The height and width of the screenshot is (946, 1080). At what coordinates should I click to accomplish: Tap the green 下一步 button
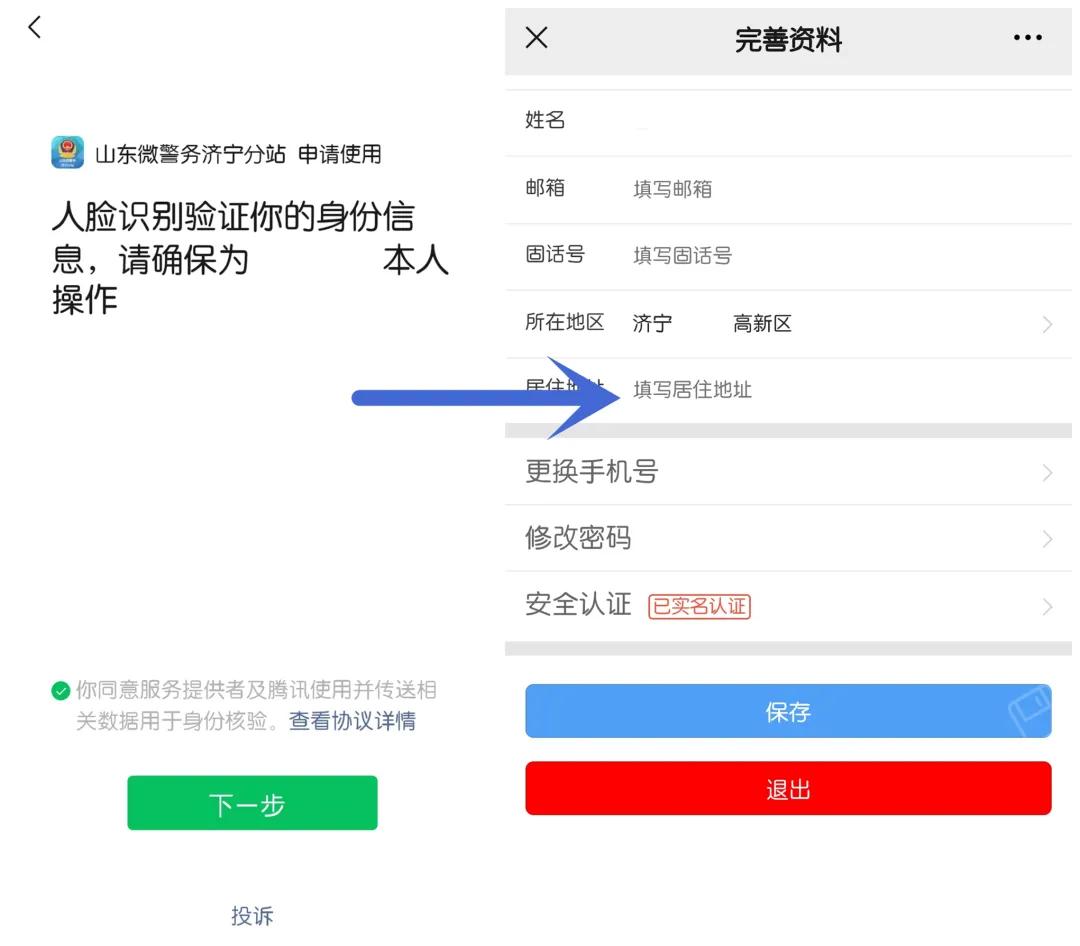click(x=252, y=803)
